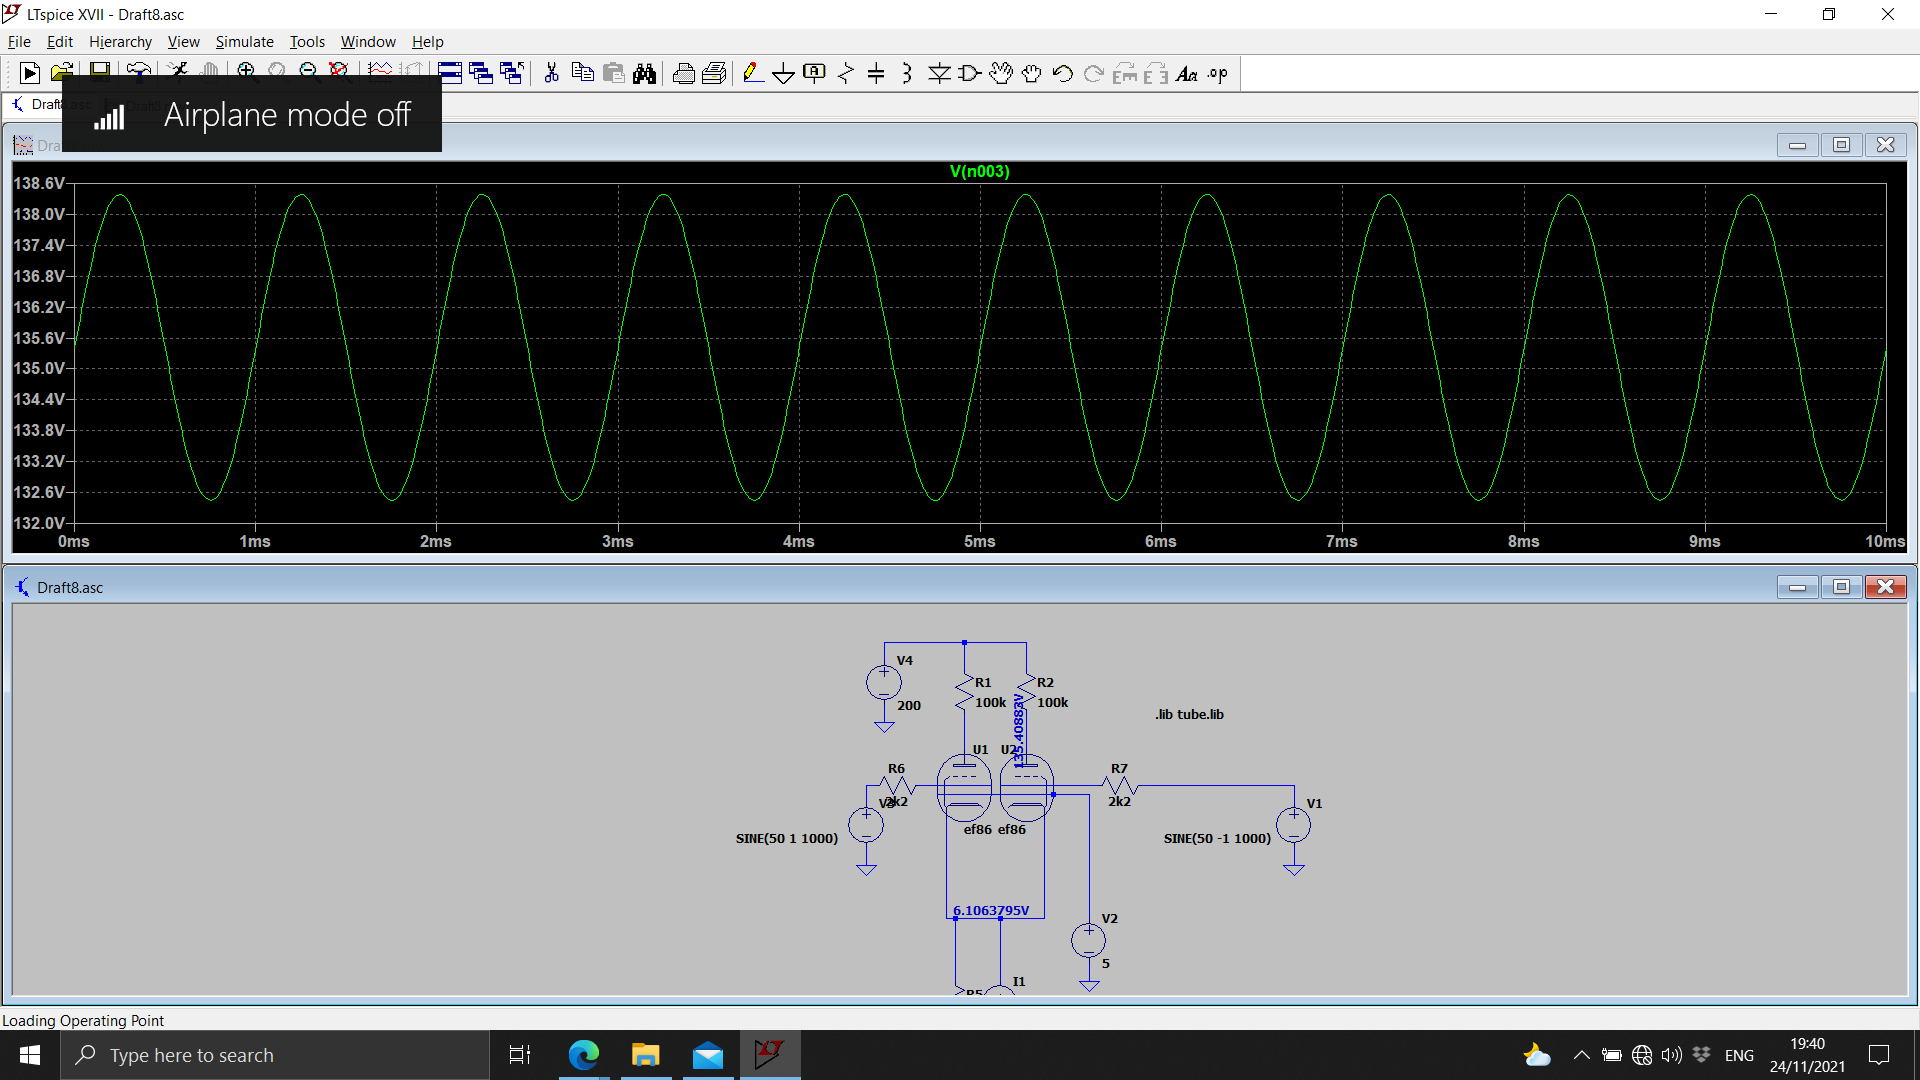Select the Copy tool icon
Image resolution: width=1920 pixels, height=1080 pixels.
tap(583, 73)
